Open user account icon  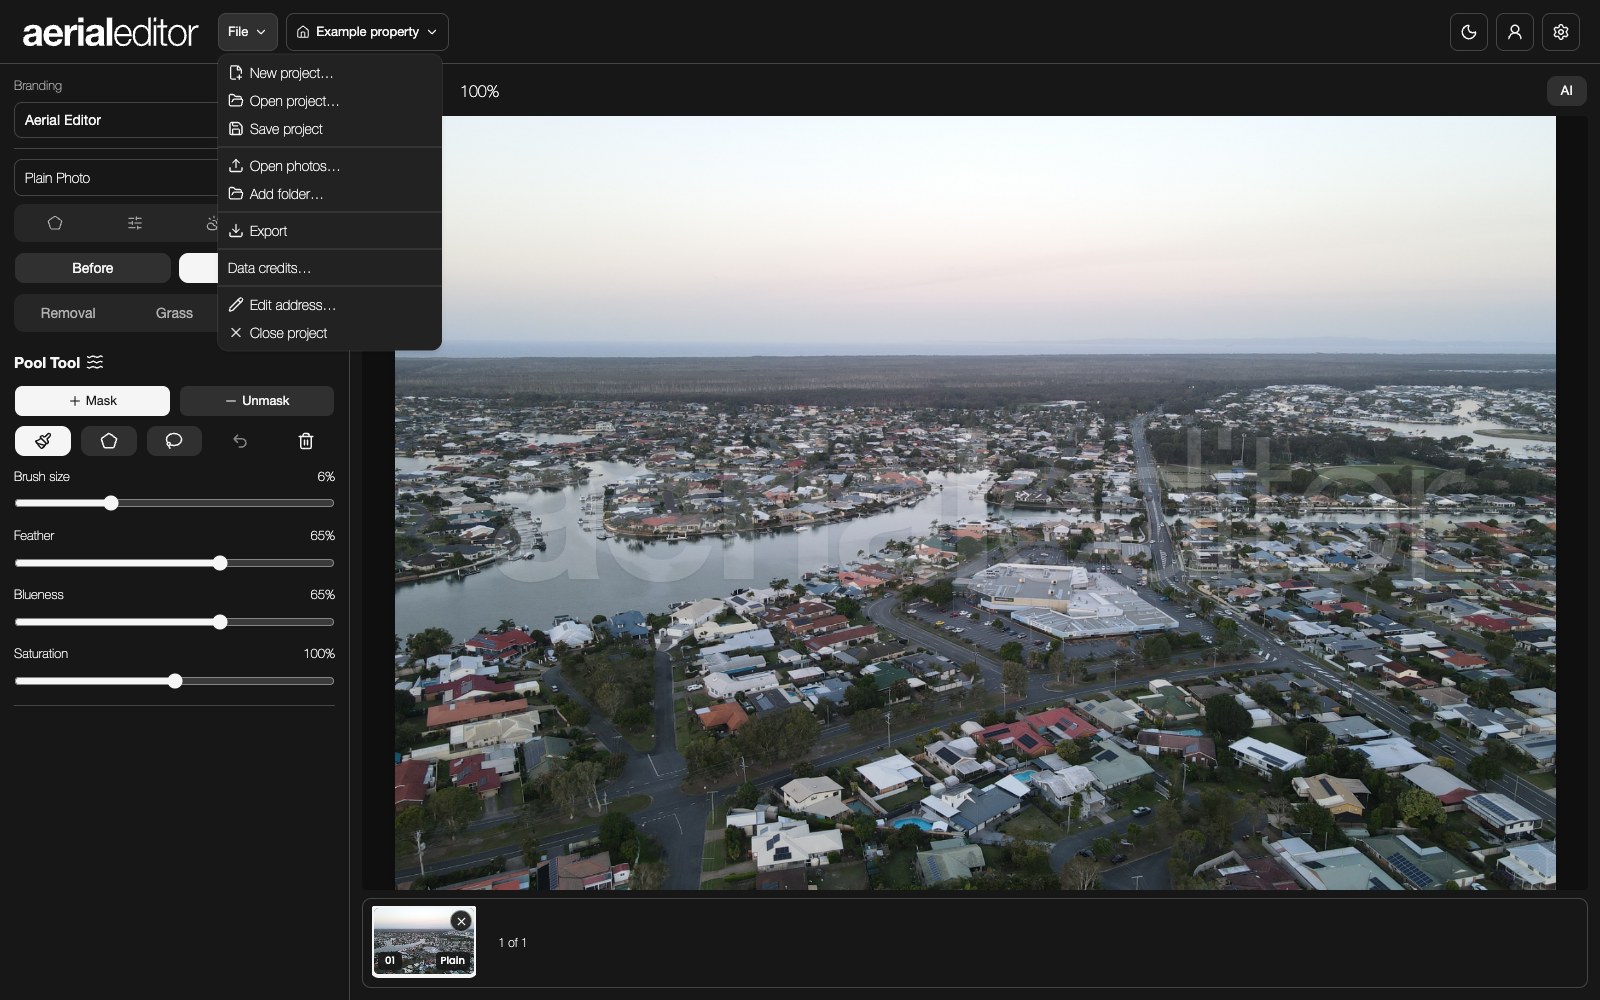click(1515, 32)
